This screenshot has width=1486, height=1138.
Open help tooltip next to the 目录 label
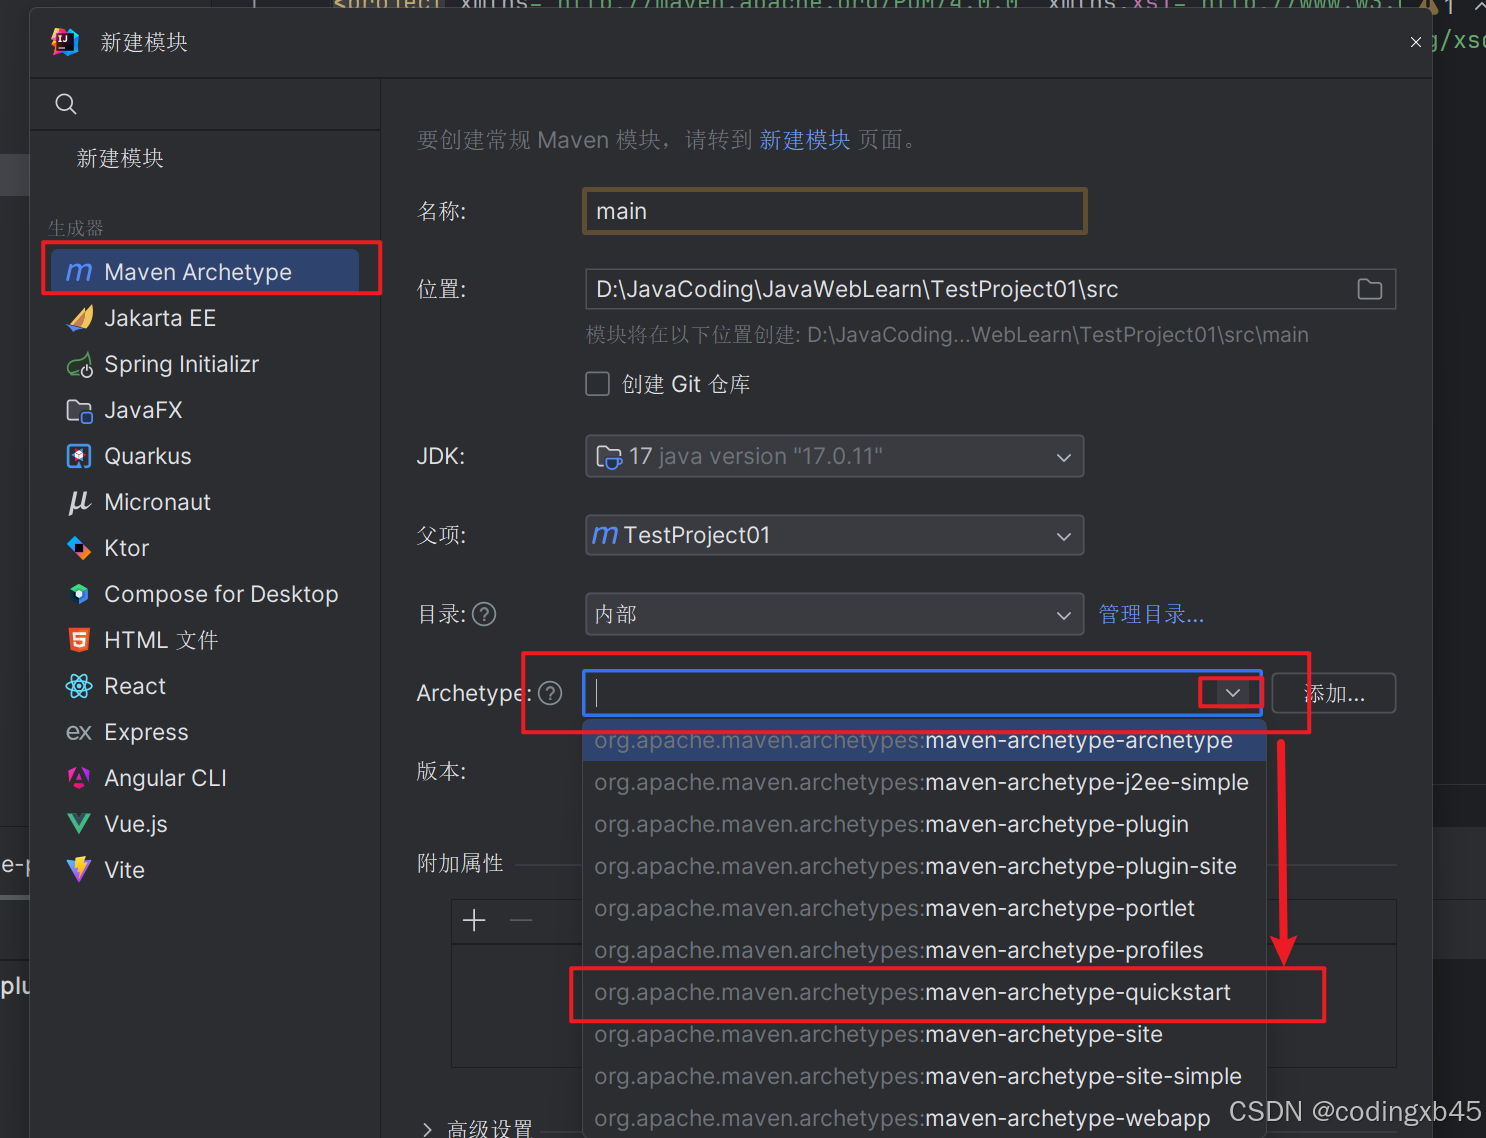(x=484, y=614)
